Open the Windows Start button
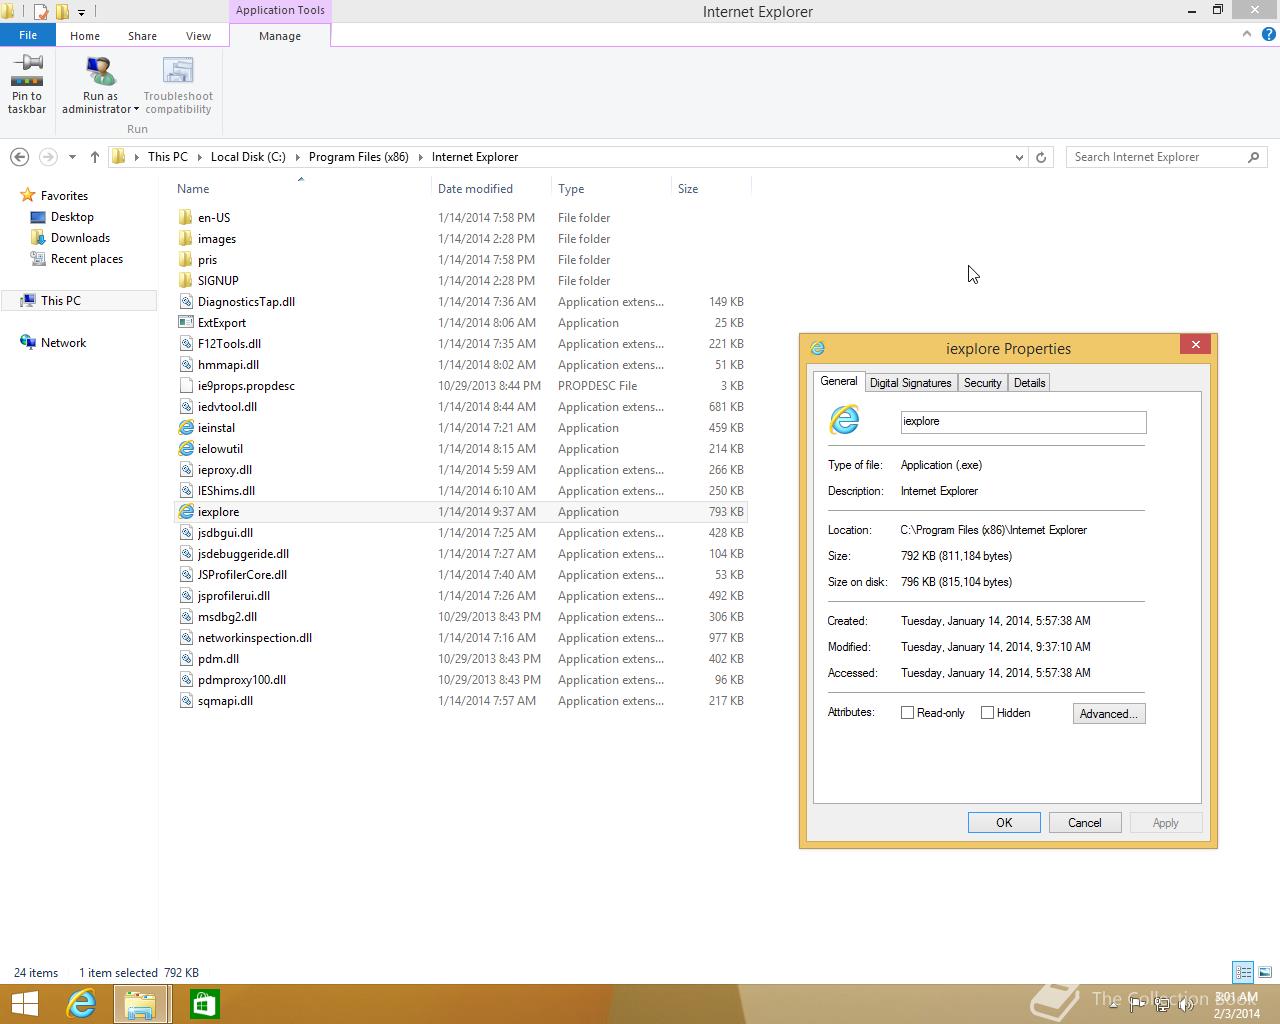 (x=24, y=1004)
